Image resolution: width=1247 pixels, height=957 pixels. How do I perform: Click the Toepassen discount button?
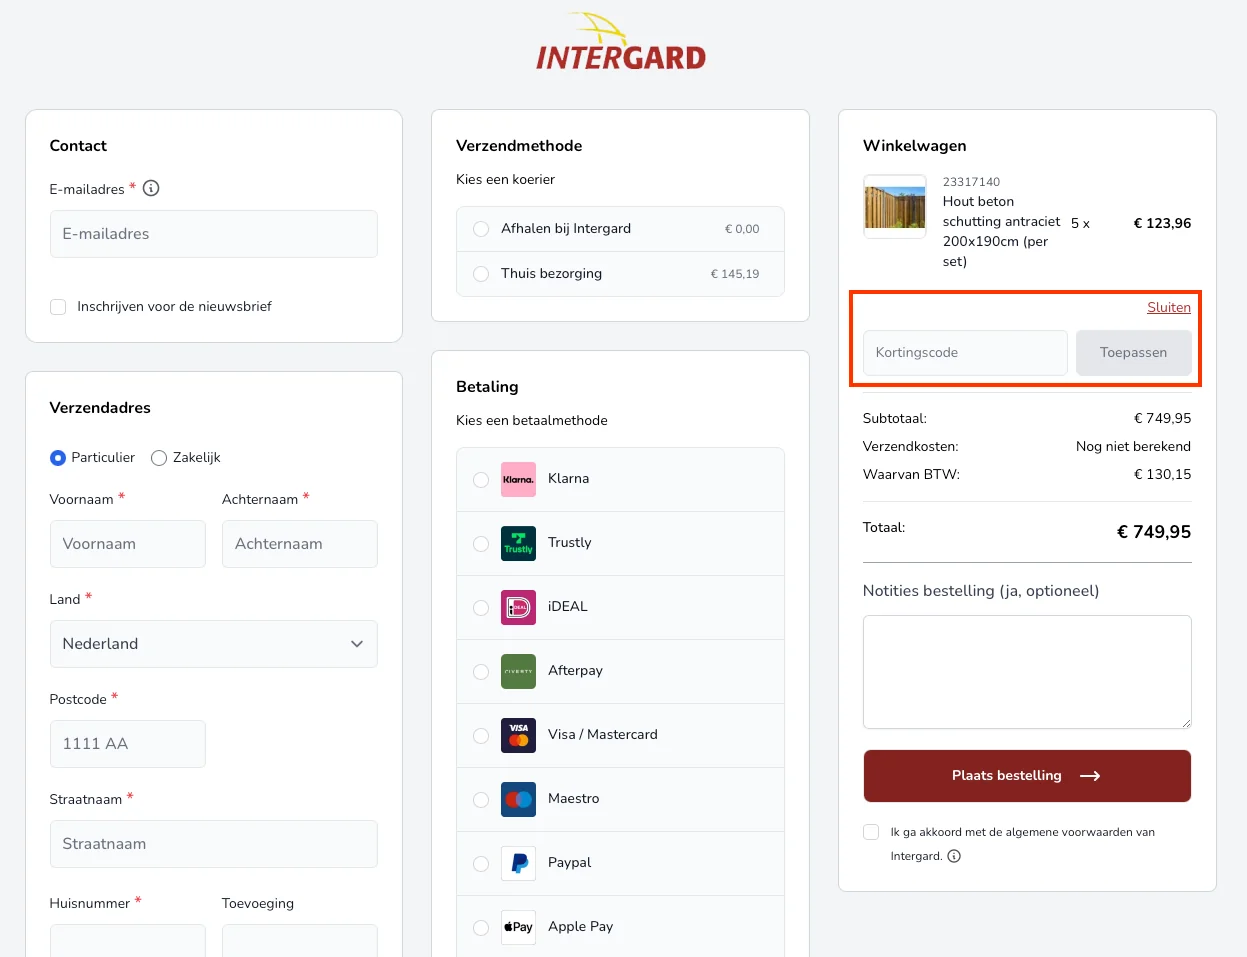click(x=1133, y=353)
